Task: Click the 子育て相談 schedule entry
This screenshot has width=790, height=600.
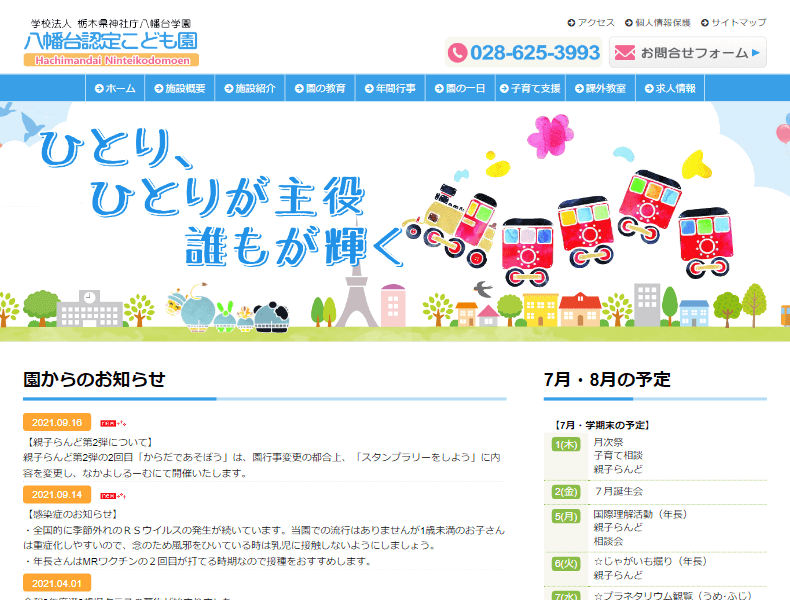Action: (618, 455)
